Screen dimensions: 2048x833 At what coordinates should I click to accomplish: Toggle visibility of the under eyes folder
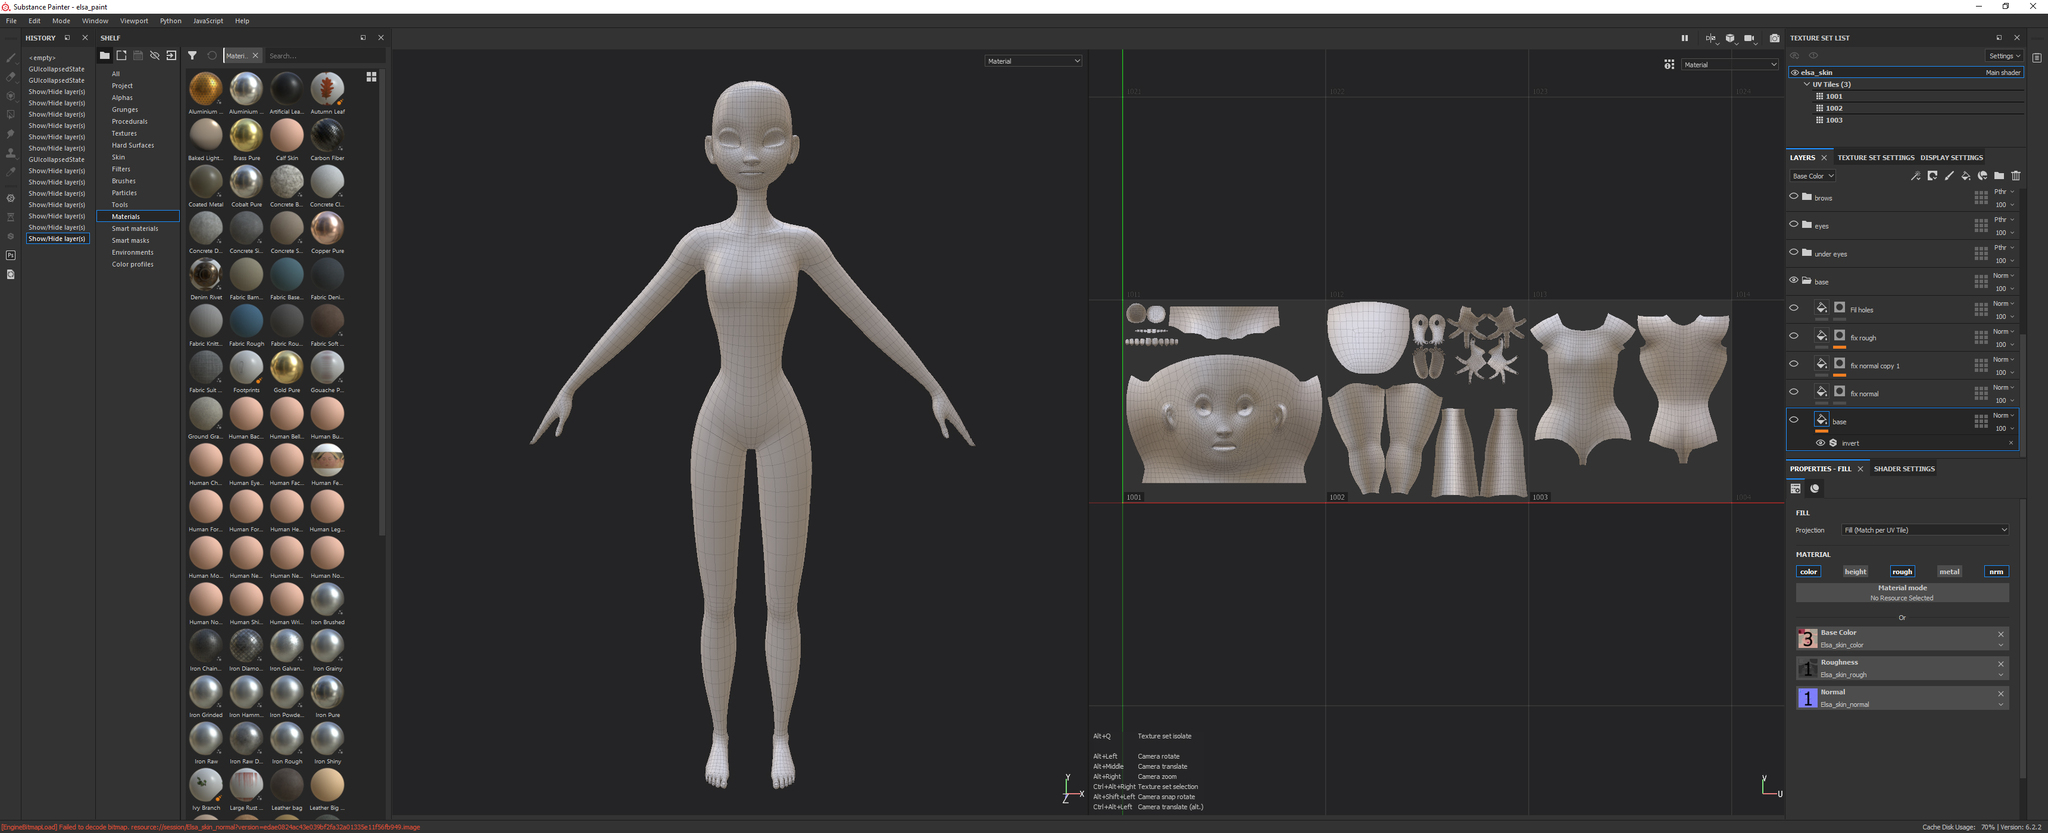[1793, 253]
